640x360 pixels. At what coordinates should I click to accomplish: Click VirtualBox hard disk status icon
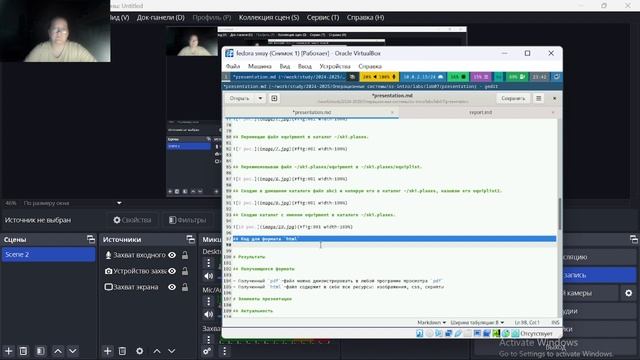click(x=420, y=333)
